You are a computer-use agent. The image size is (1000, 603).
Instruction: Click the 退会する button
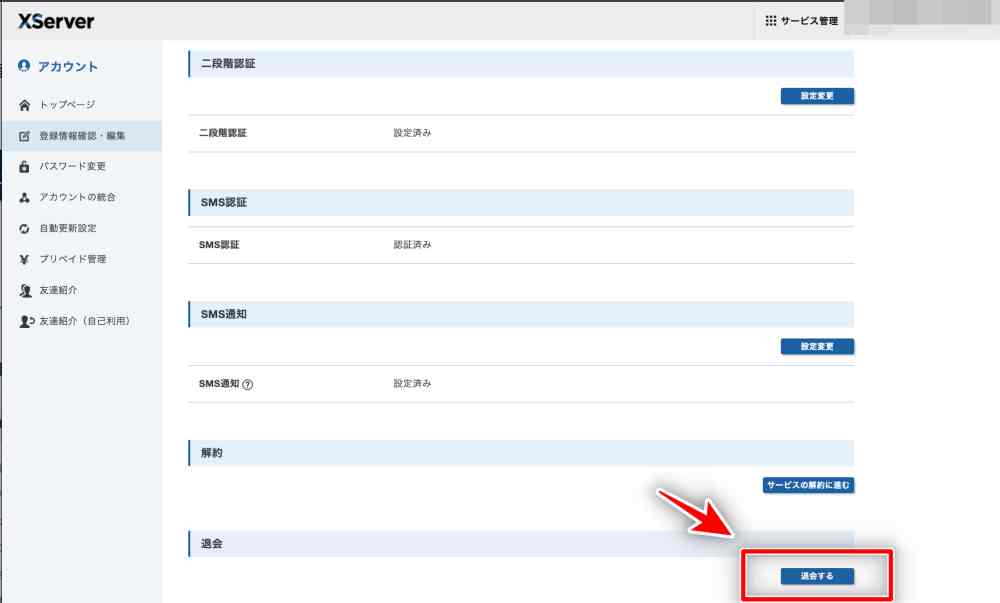(817, 576)
